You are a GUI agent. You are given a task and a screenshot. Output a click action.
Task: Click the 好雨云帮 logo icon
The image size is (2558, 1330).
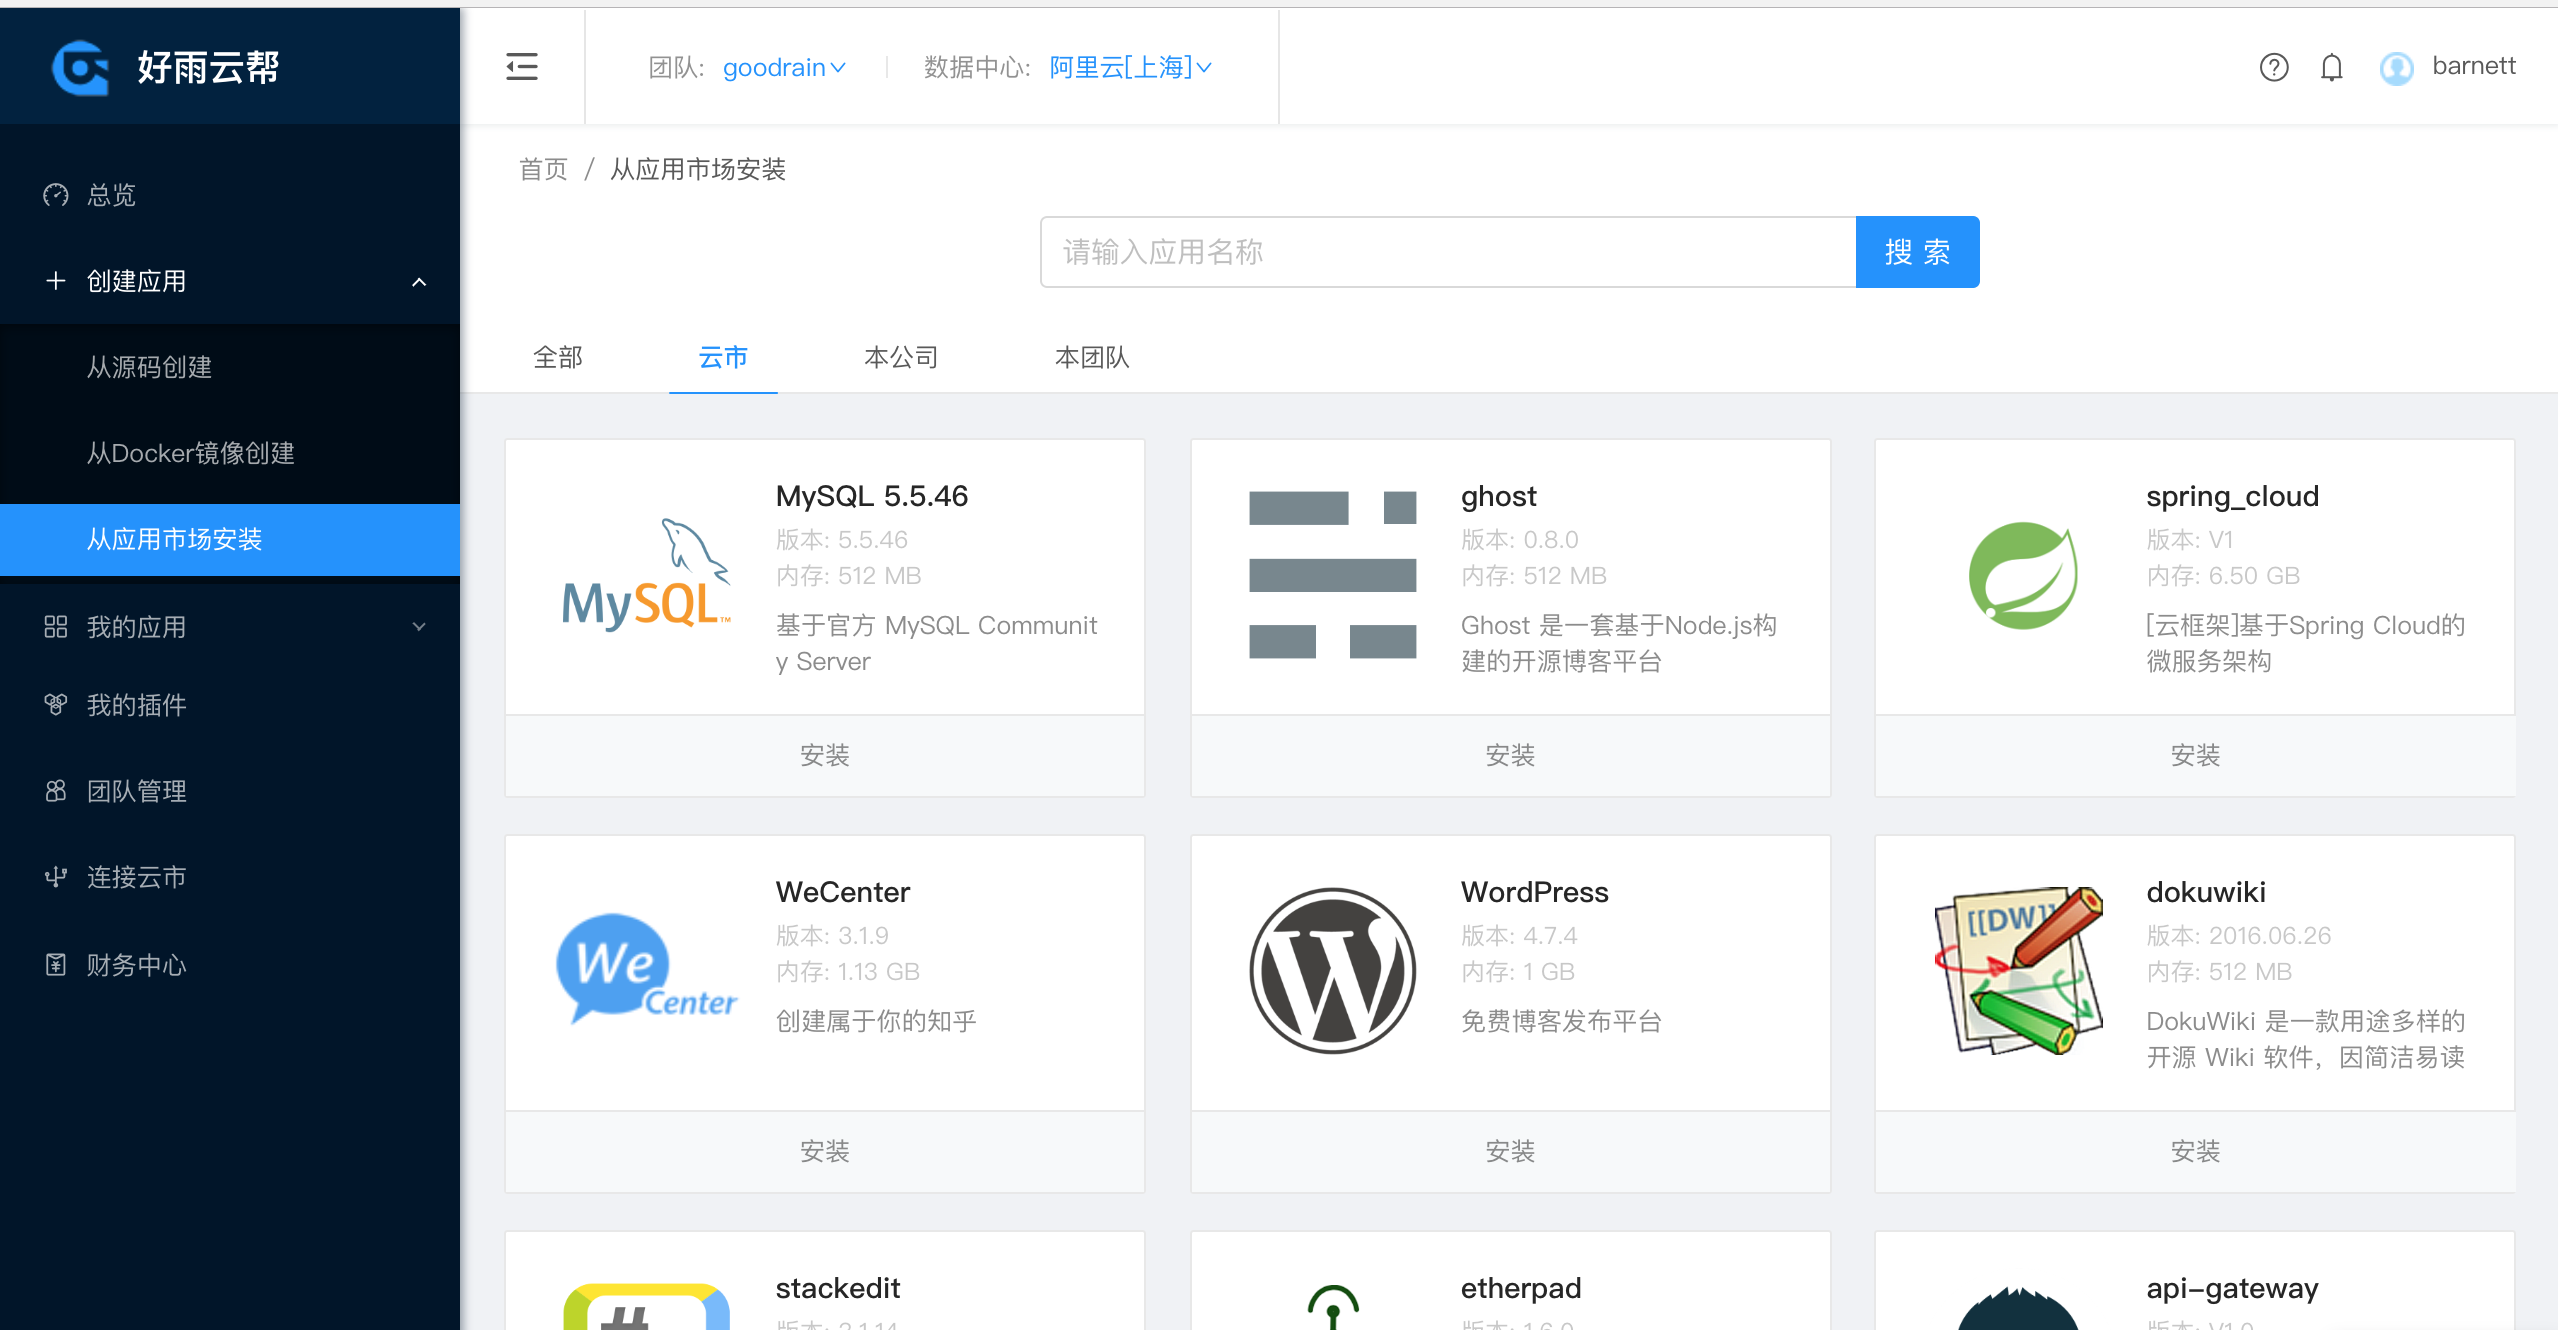click(80, 67)
